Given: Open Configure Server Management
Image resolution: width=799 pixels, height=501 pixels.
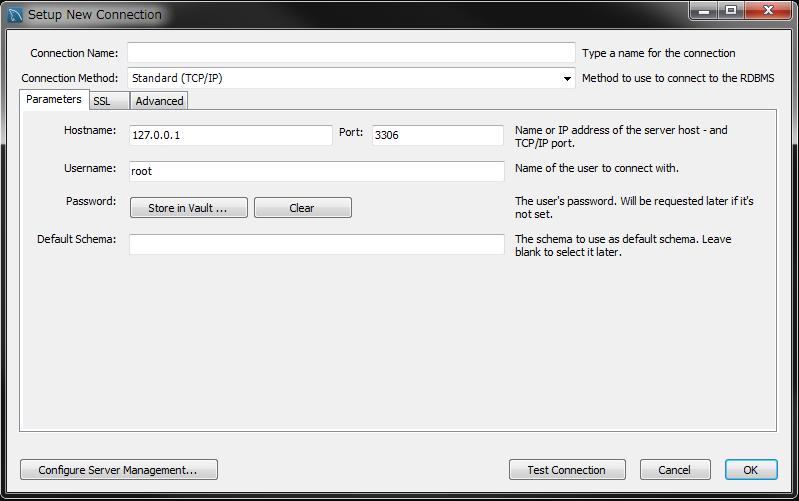Looking at the screenshot, I should [x=119, y=469].
